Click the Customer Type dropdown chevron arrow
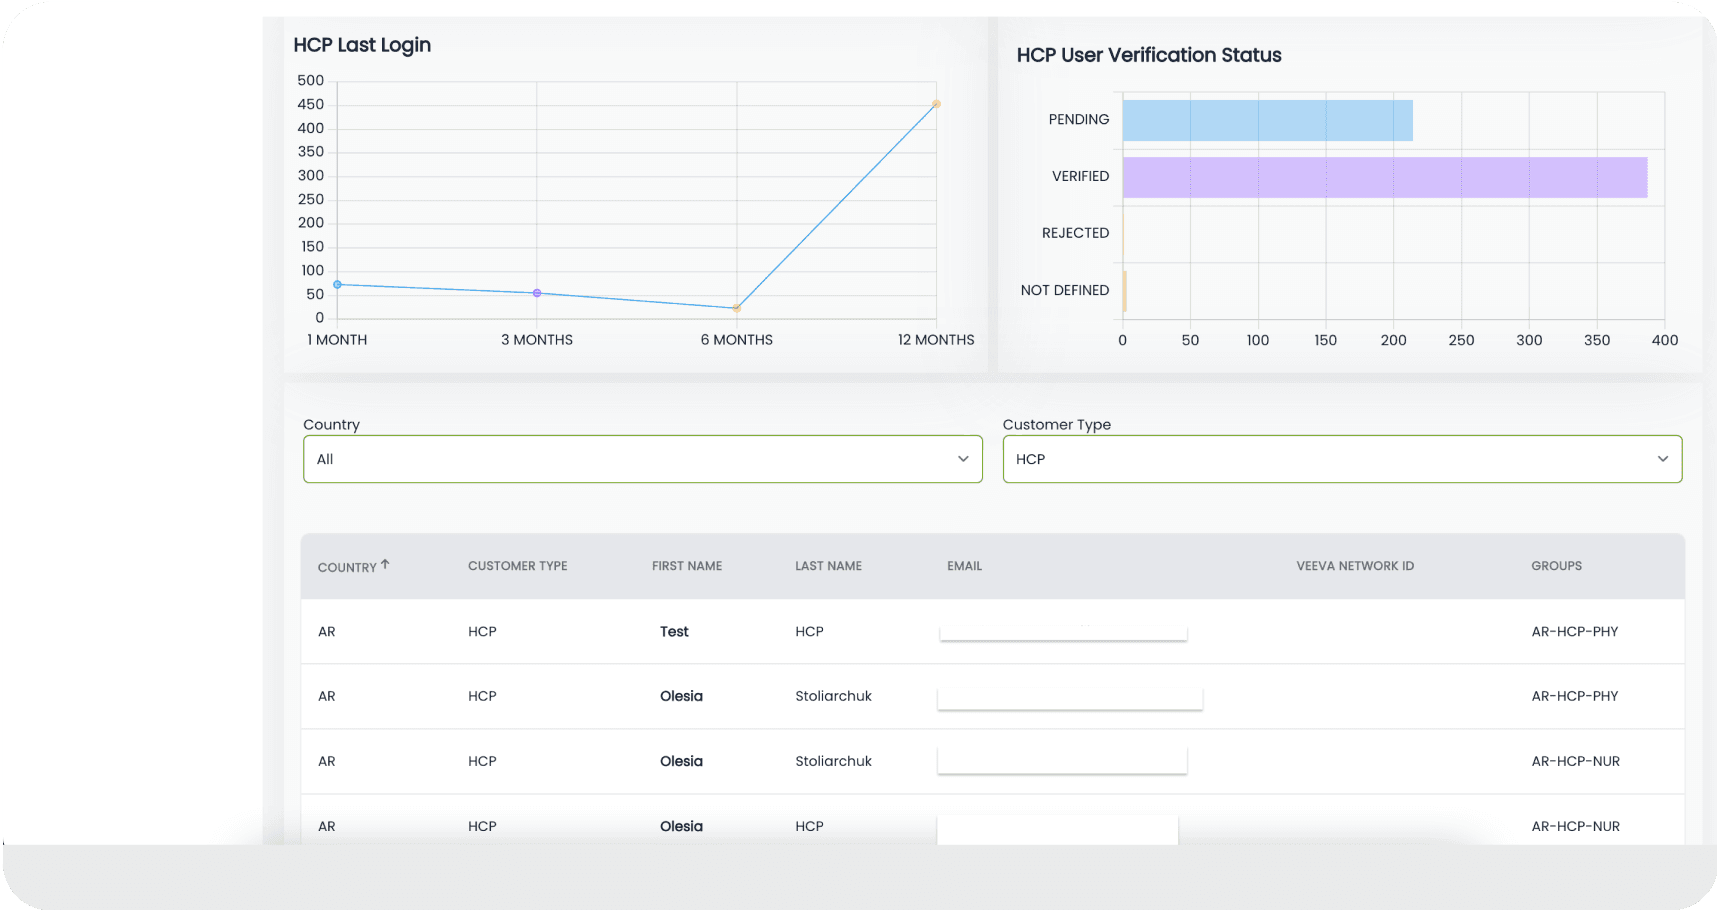The image size is (1717, 910). [x=1662, y=459]
